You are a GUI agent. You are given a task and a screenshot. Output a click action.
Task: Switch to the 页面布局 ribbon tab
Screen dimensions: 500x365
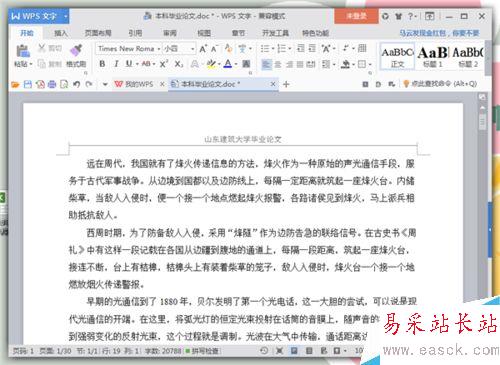pos(98,33)
